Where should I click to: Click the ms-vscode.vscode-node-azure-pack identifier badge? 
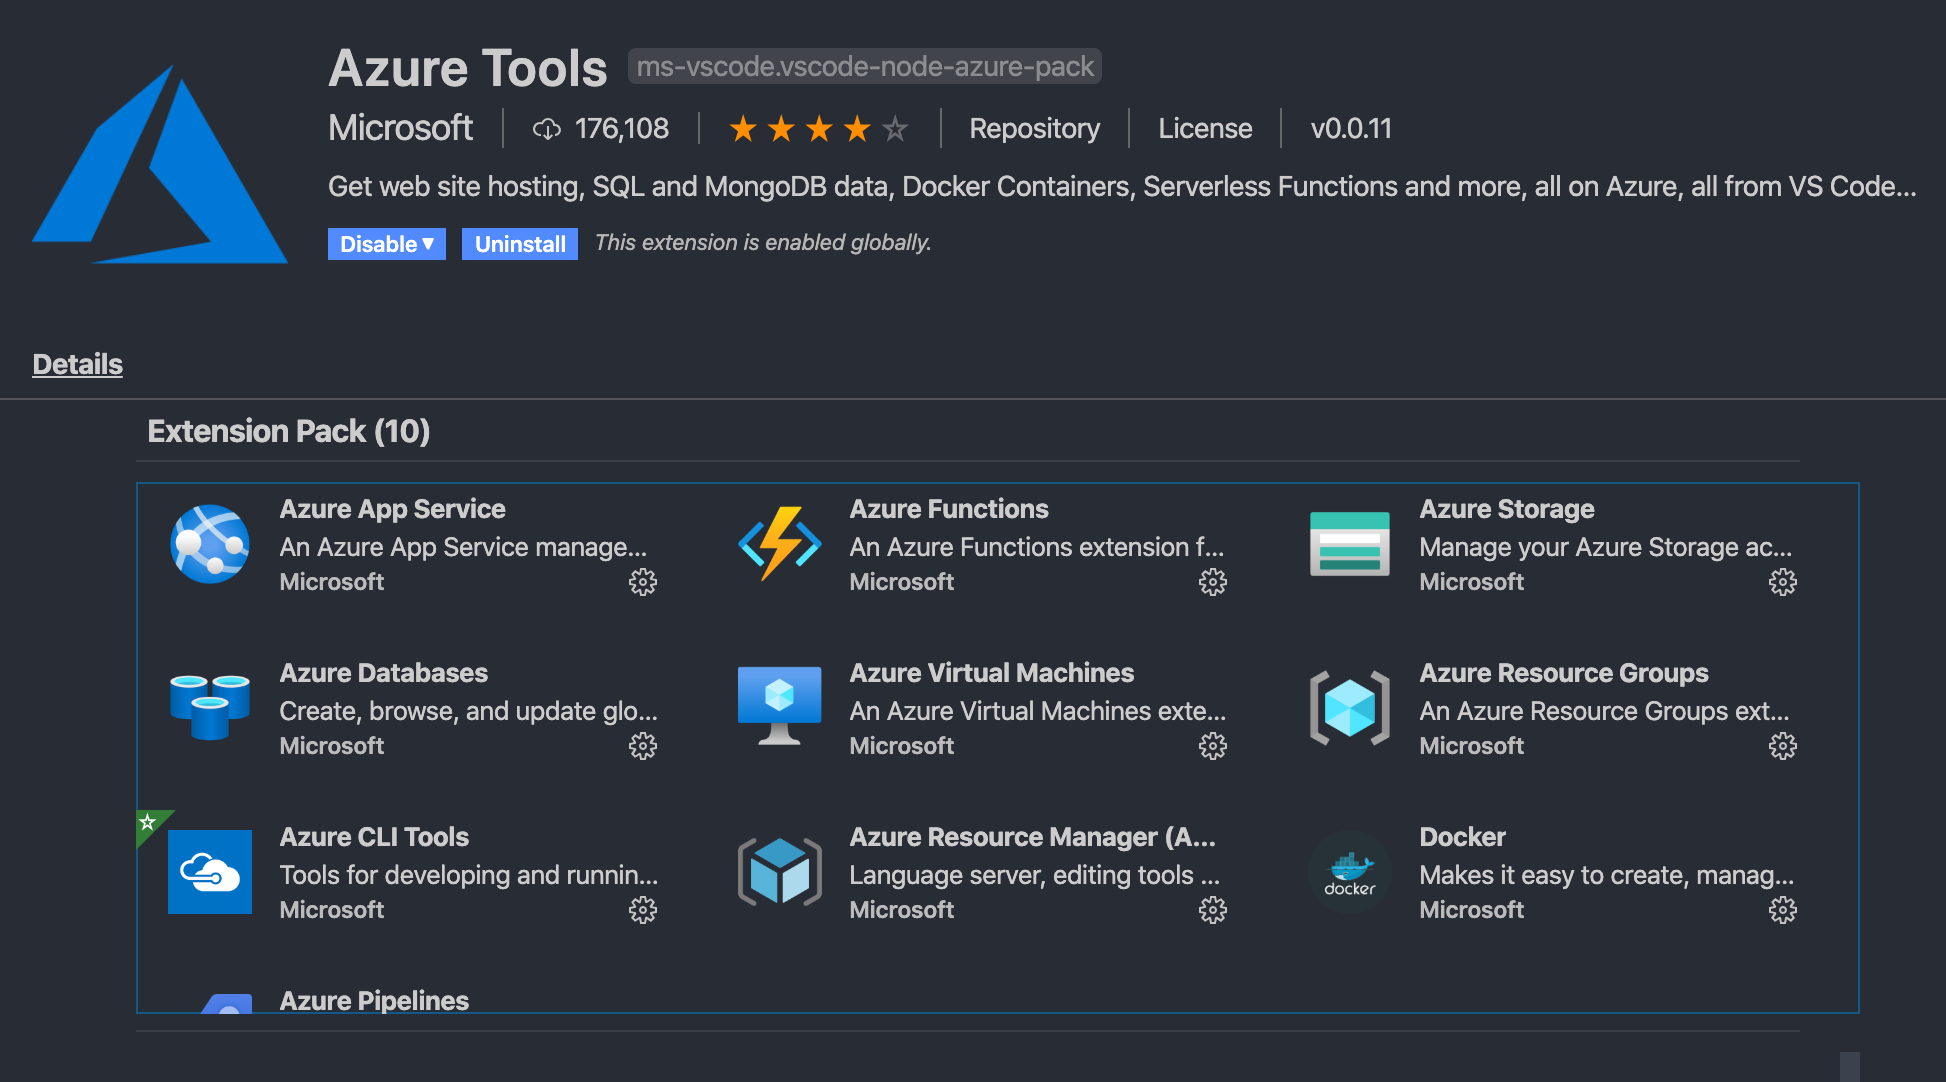click(x=863, y=66)
